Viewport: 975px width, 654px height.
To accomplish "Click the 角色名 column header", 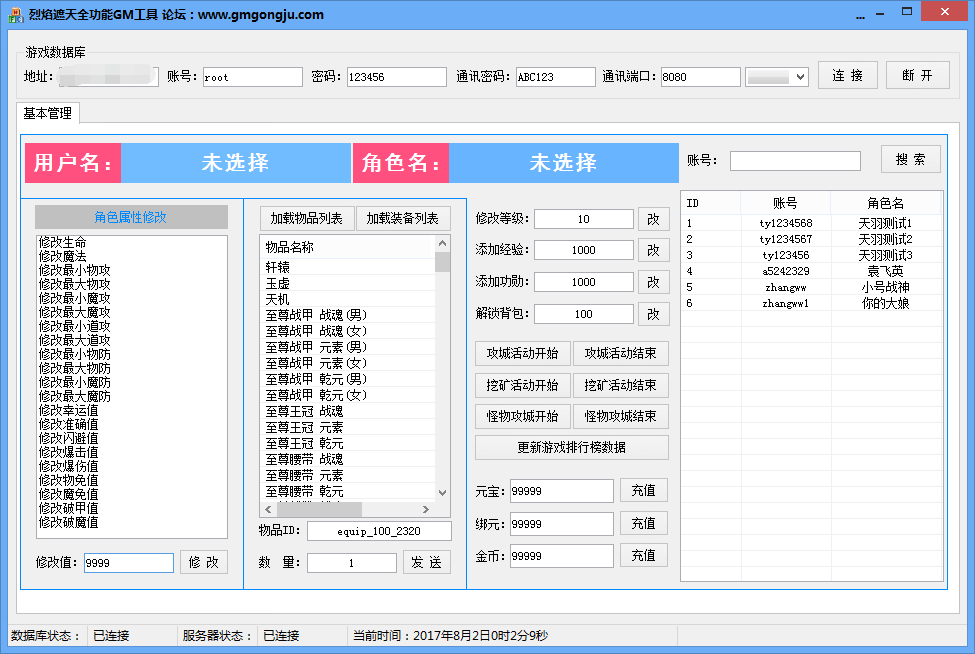I will [885, 203].
